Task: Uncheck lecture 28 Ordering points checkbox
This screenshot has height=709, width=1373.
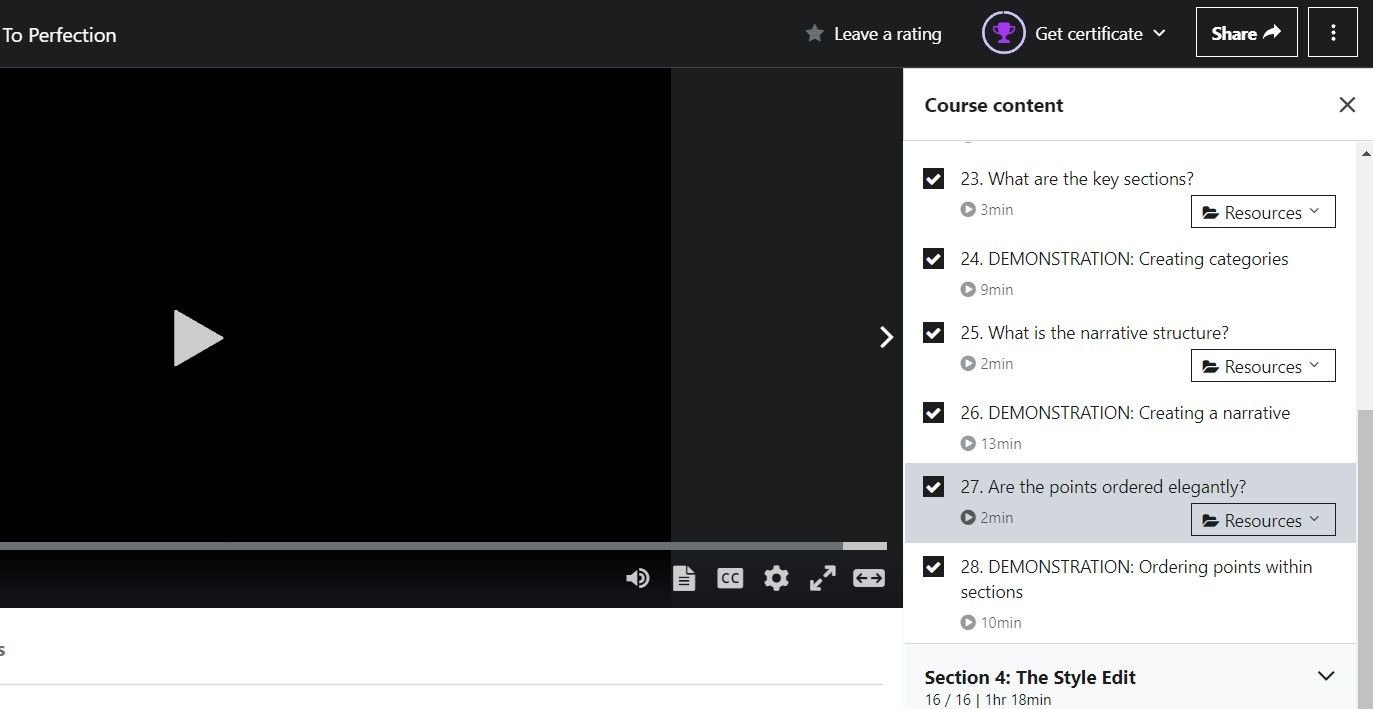Action: 933,567
